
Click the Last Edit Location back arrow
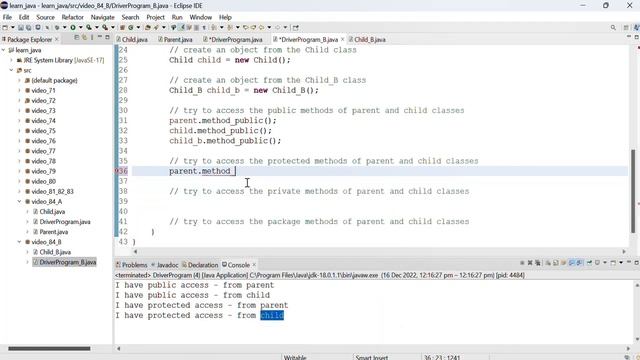point(245,27)
